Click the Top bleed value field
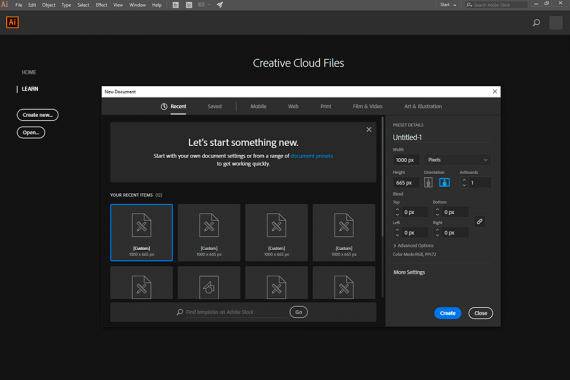 click(415, 212)
